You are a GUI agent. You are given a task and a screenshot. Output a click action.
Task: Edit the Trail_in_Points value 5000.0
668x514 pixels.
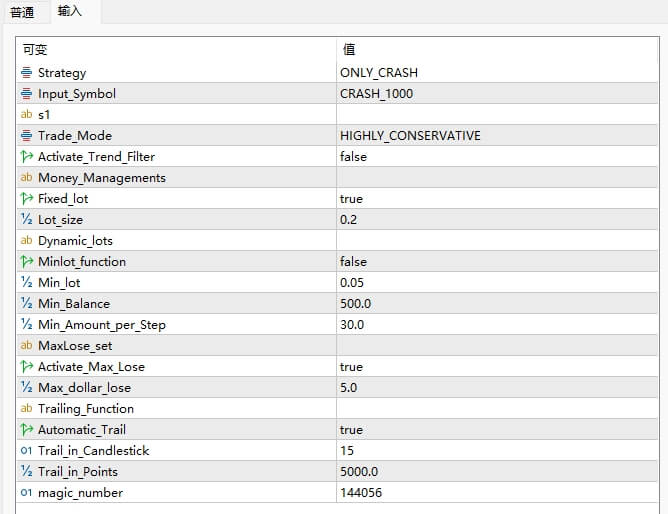(359, 472)
